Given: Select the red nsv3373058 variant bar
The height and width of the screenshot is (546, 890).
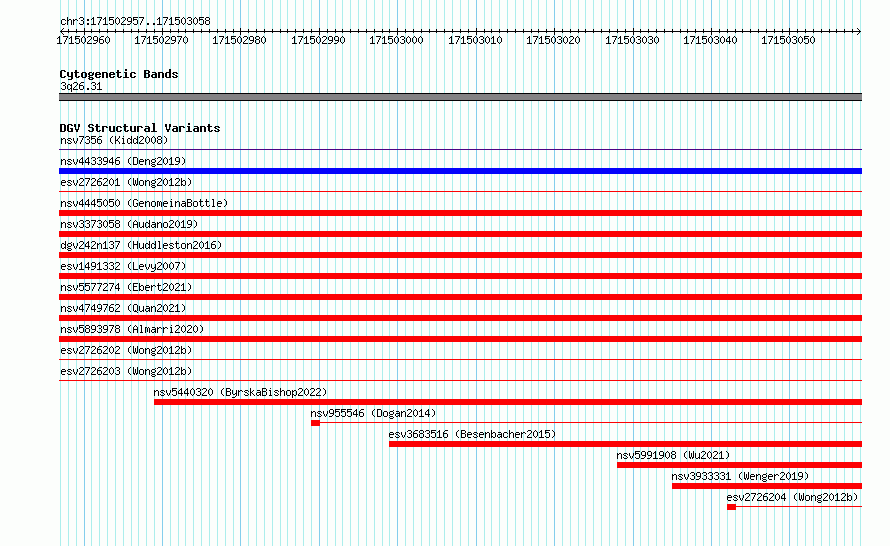Looking at the screenshot, I should [460, 234].
